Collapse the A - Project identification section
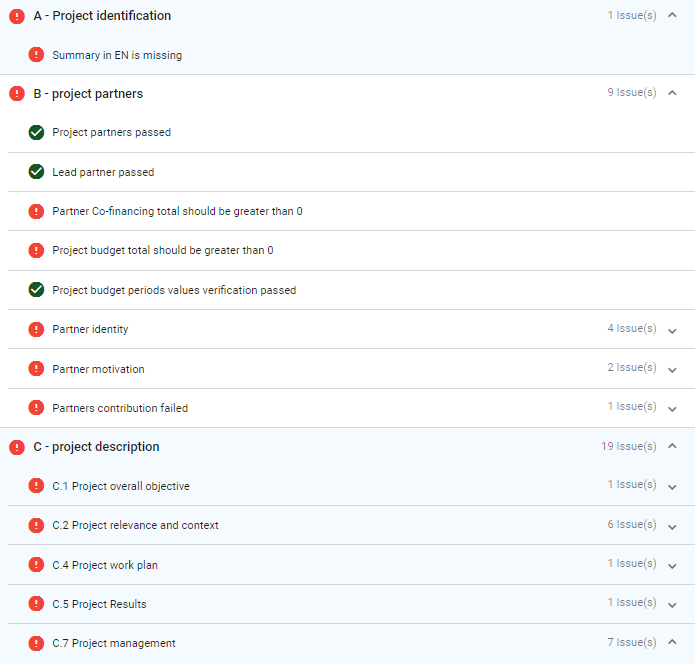Image resolution: width=696 pixels, height=664 pixels. click(672, 16)
